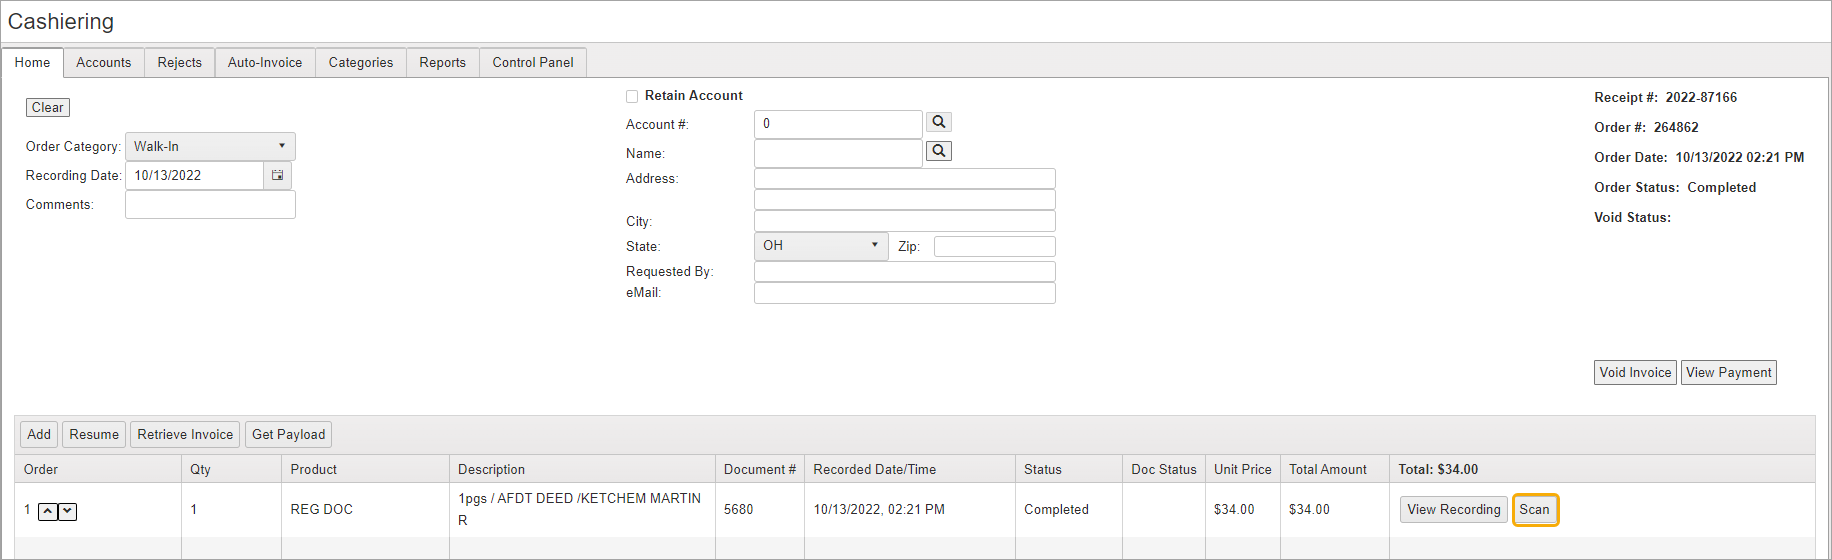This screenshot has width=1832, height=560.
Task: Move order row up with arrow
Action: 48,512
